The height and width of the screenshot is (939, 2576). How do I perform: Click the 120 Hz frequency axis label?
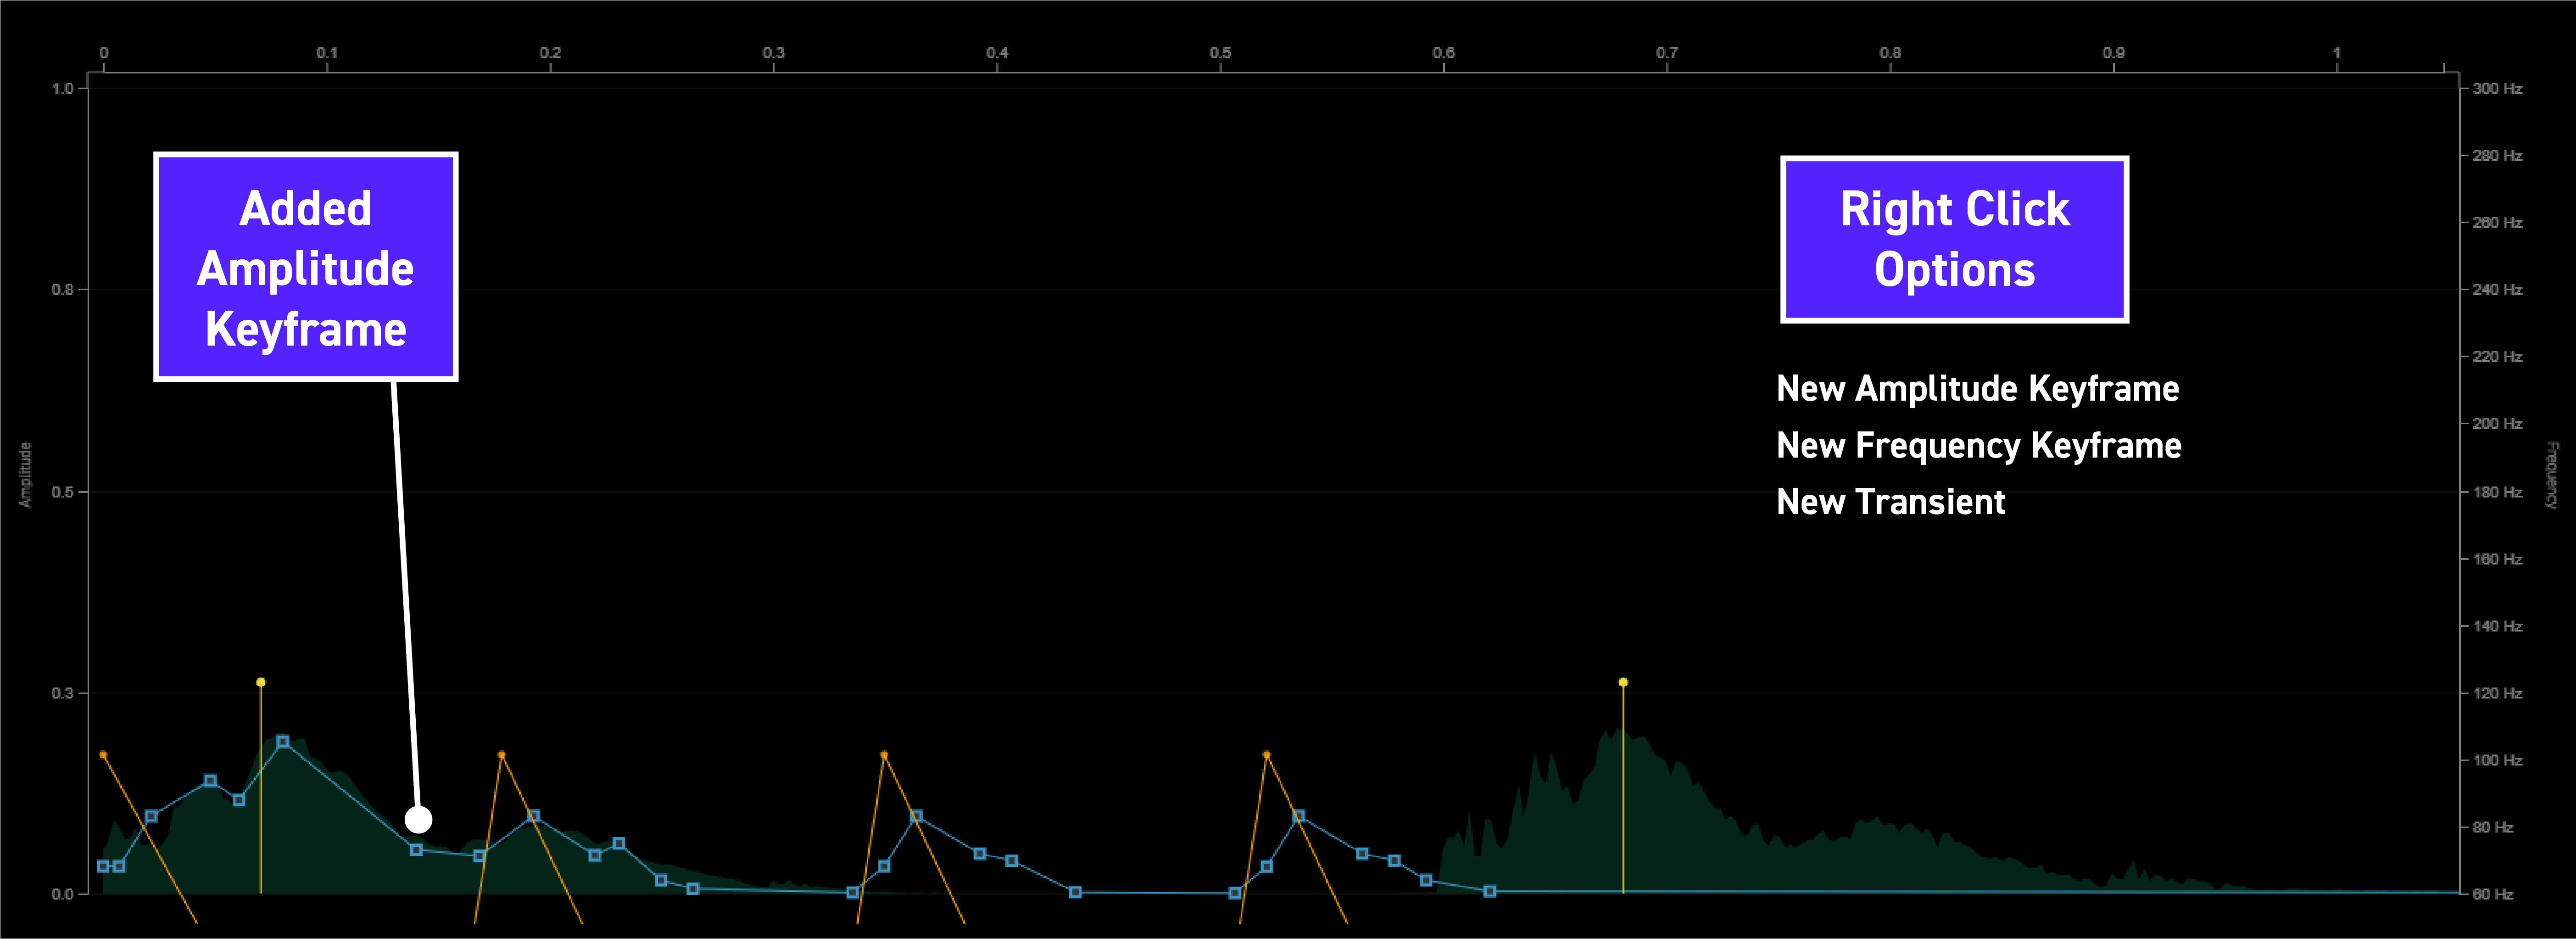(x=2497, y=693)
